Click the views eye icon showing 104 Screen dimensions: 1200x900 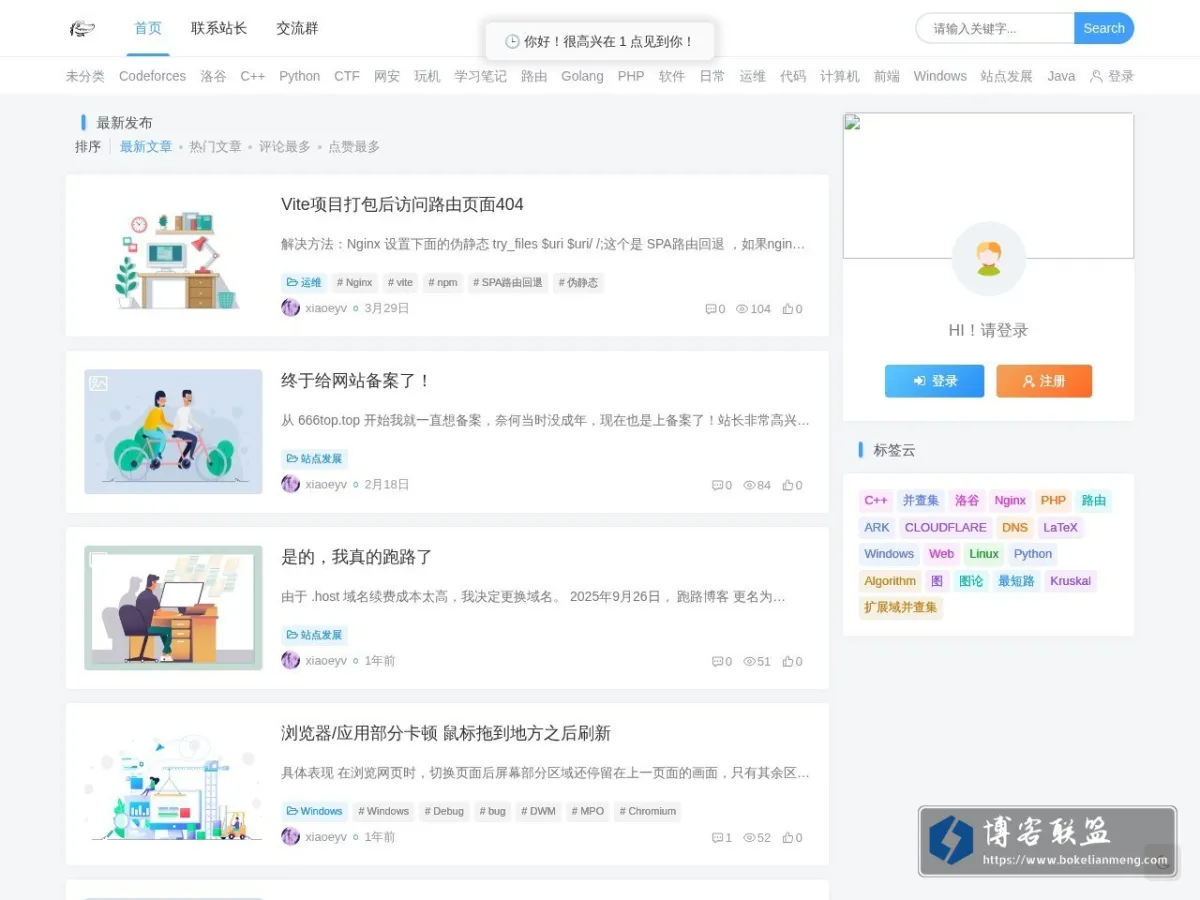pyautogui.click(x=742, y=309)
